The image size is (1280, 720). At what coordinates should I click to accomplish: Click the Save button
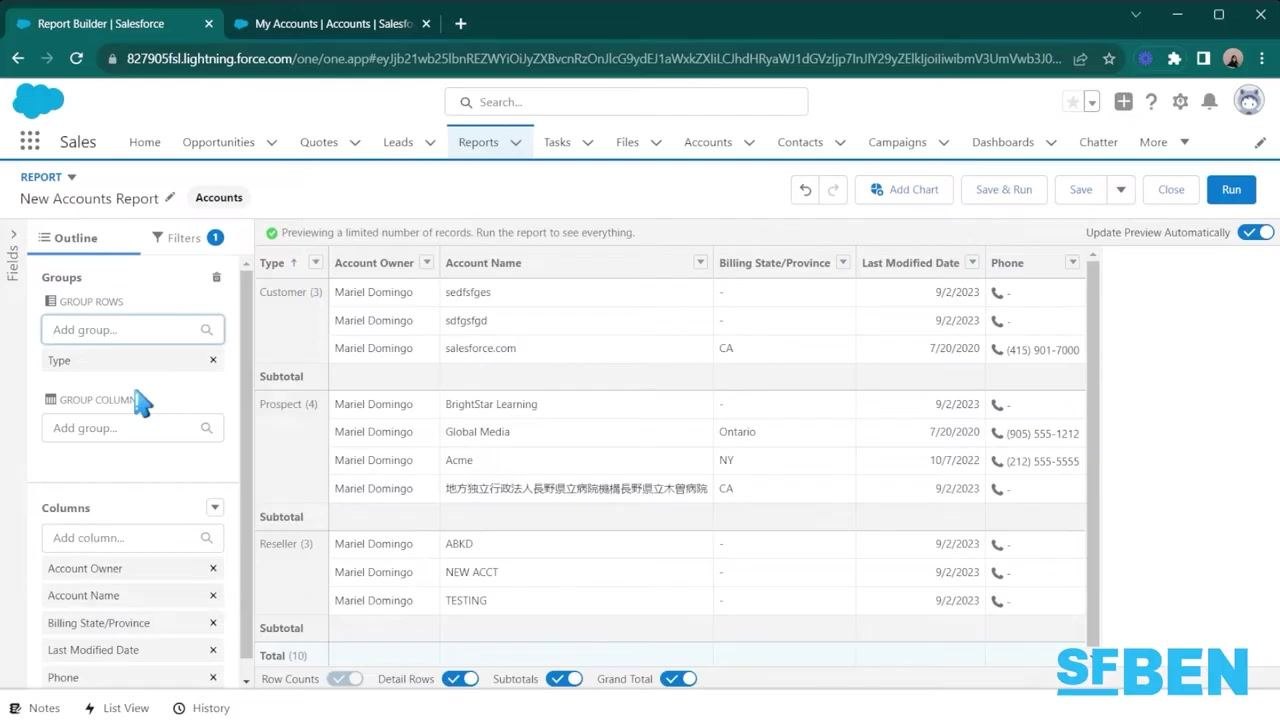(x=1081, y=190)
